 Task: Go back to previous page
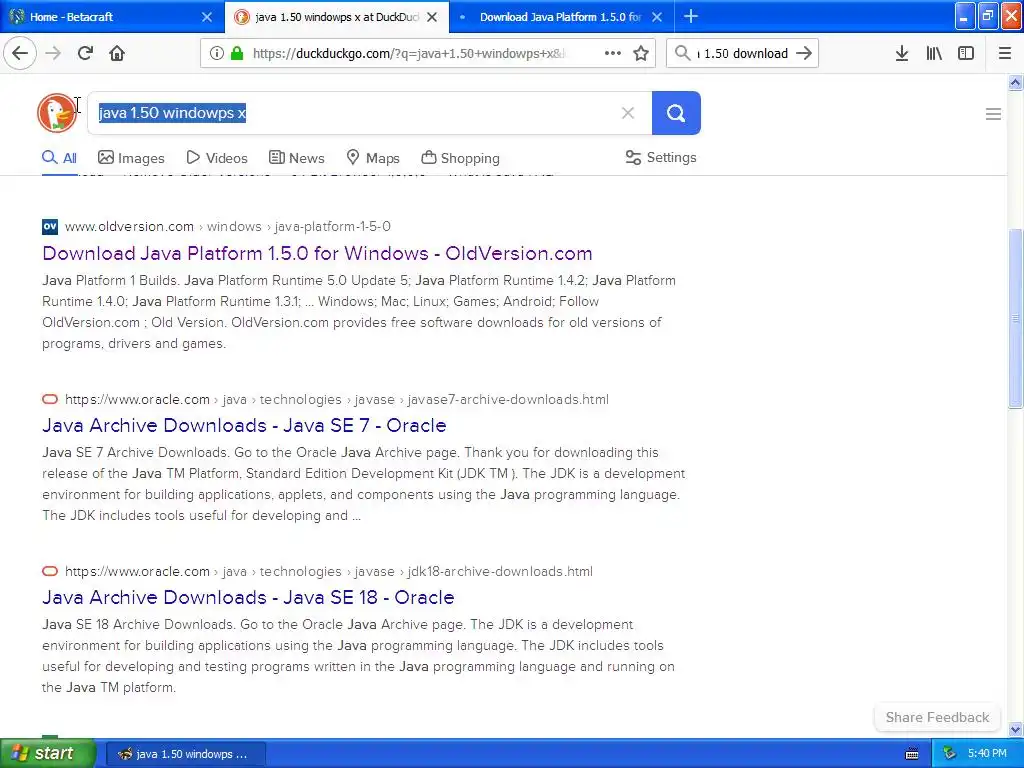point(20,53)
